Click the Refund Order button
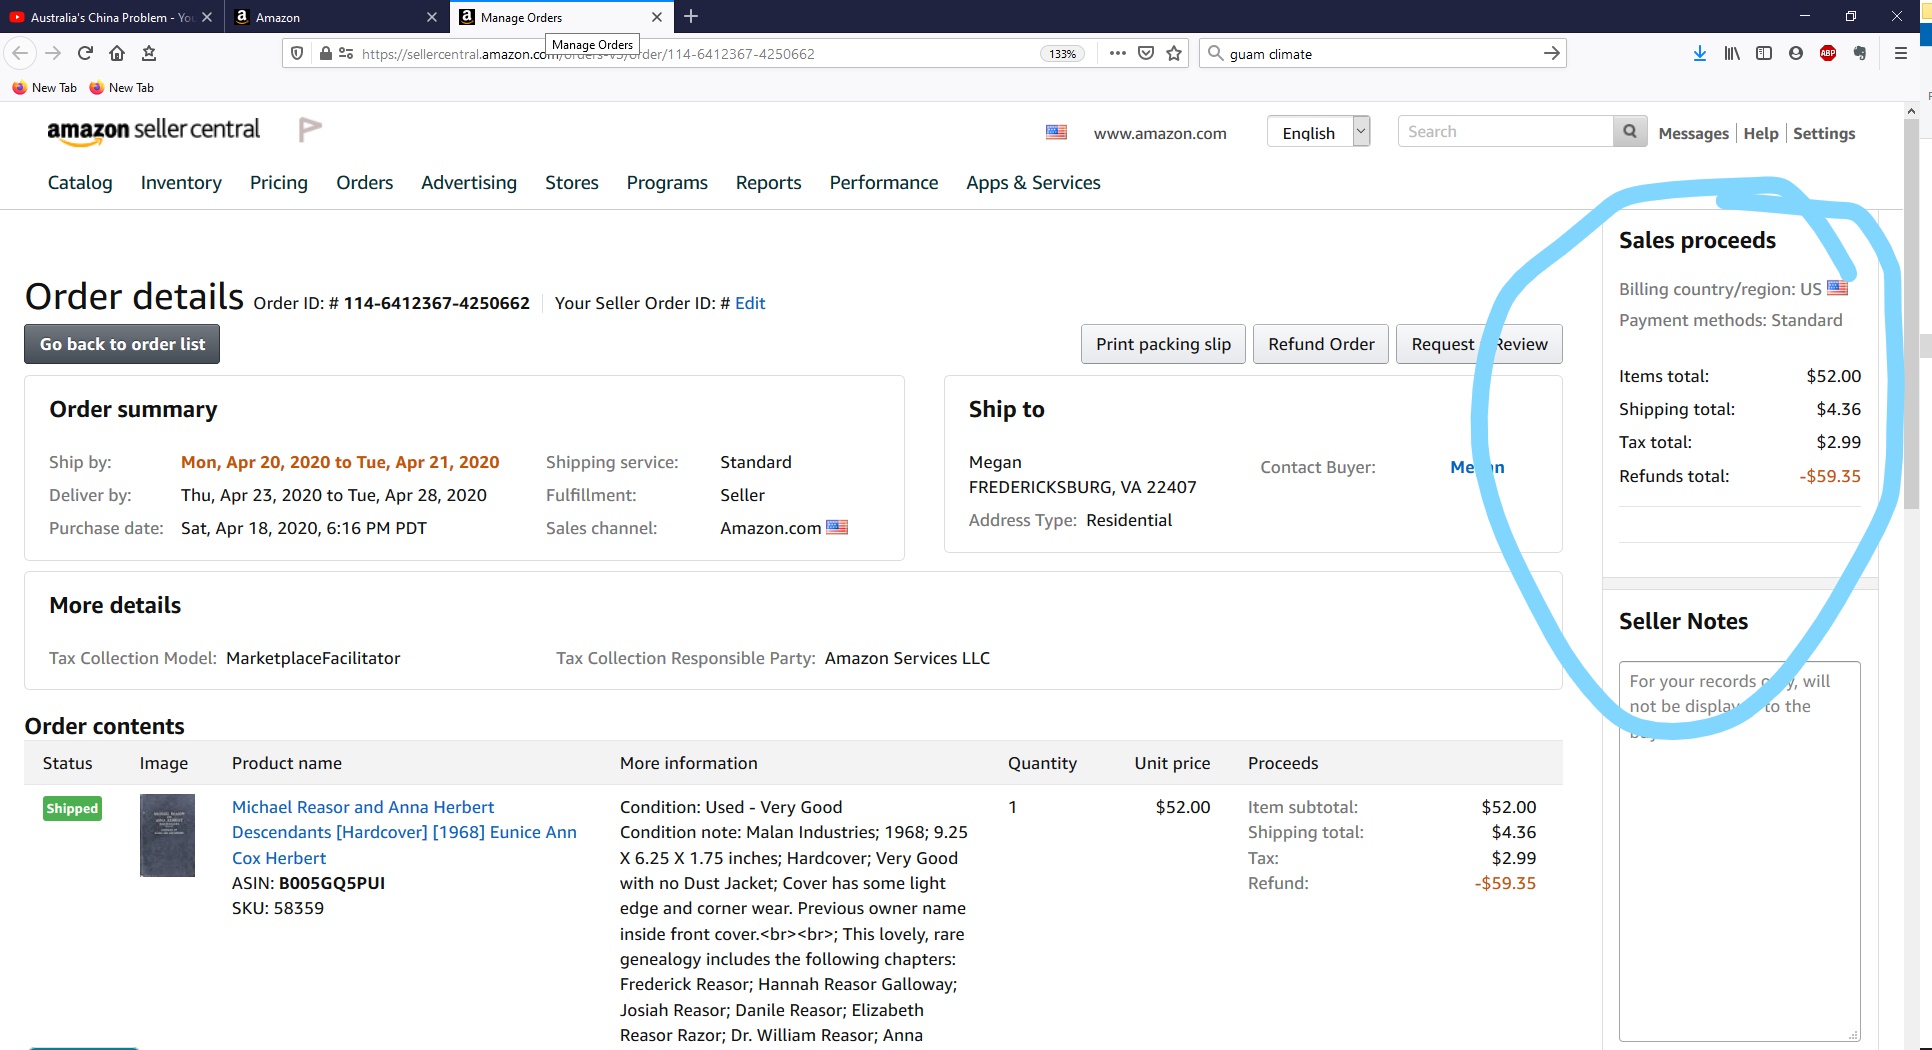 [x=1321, y=344]
